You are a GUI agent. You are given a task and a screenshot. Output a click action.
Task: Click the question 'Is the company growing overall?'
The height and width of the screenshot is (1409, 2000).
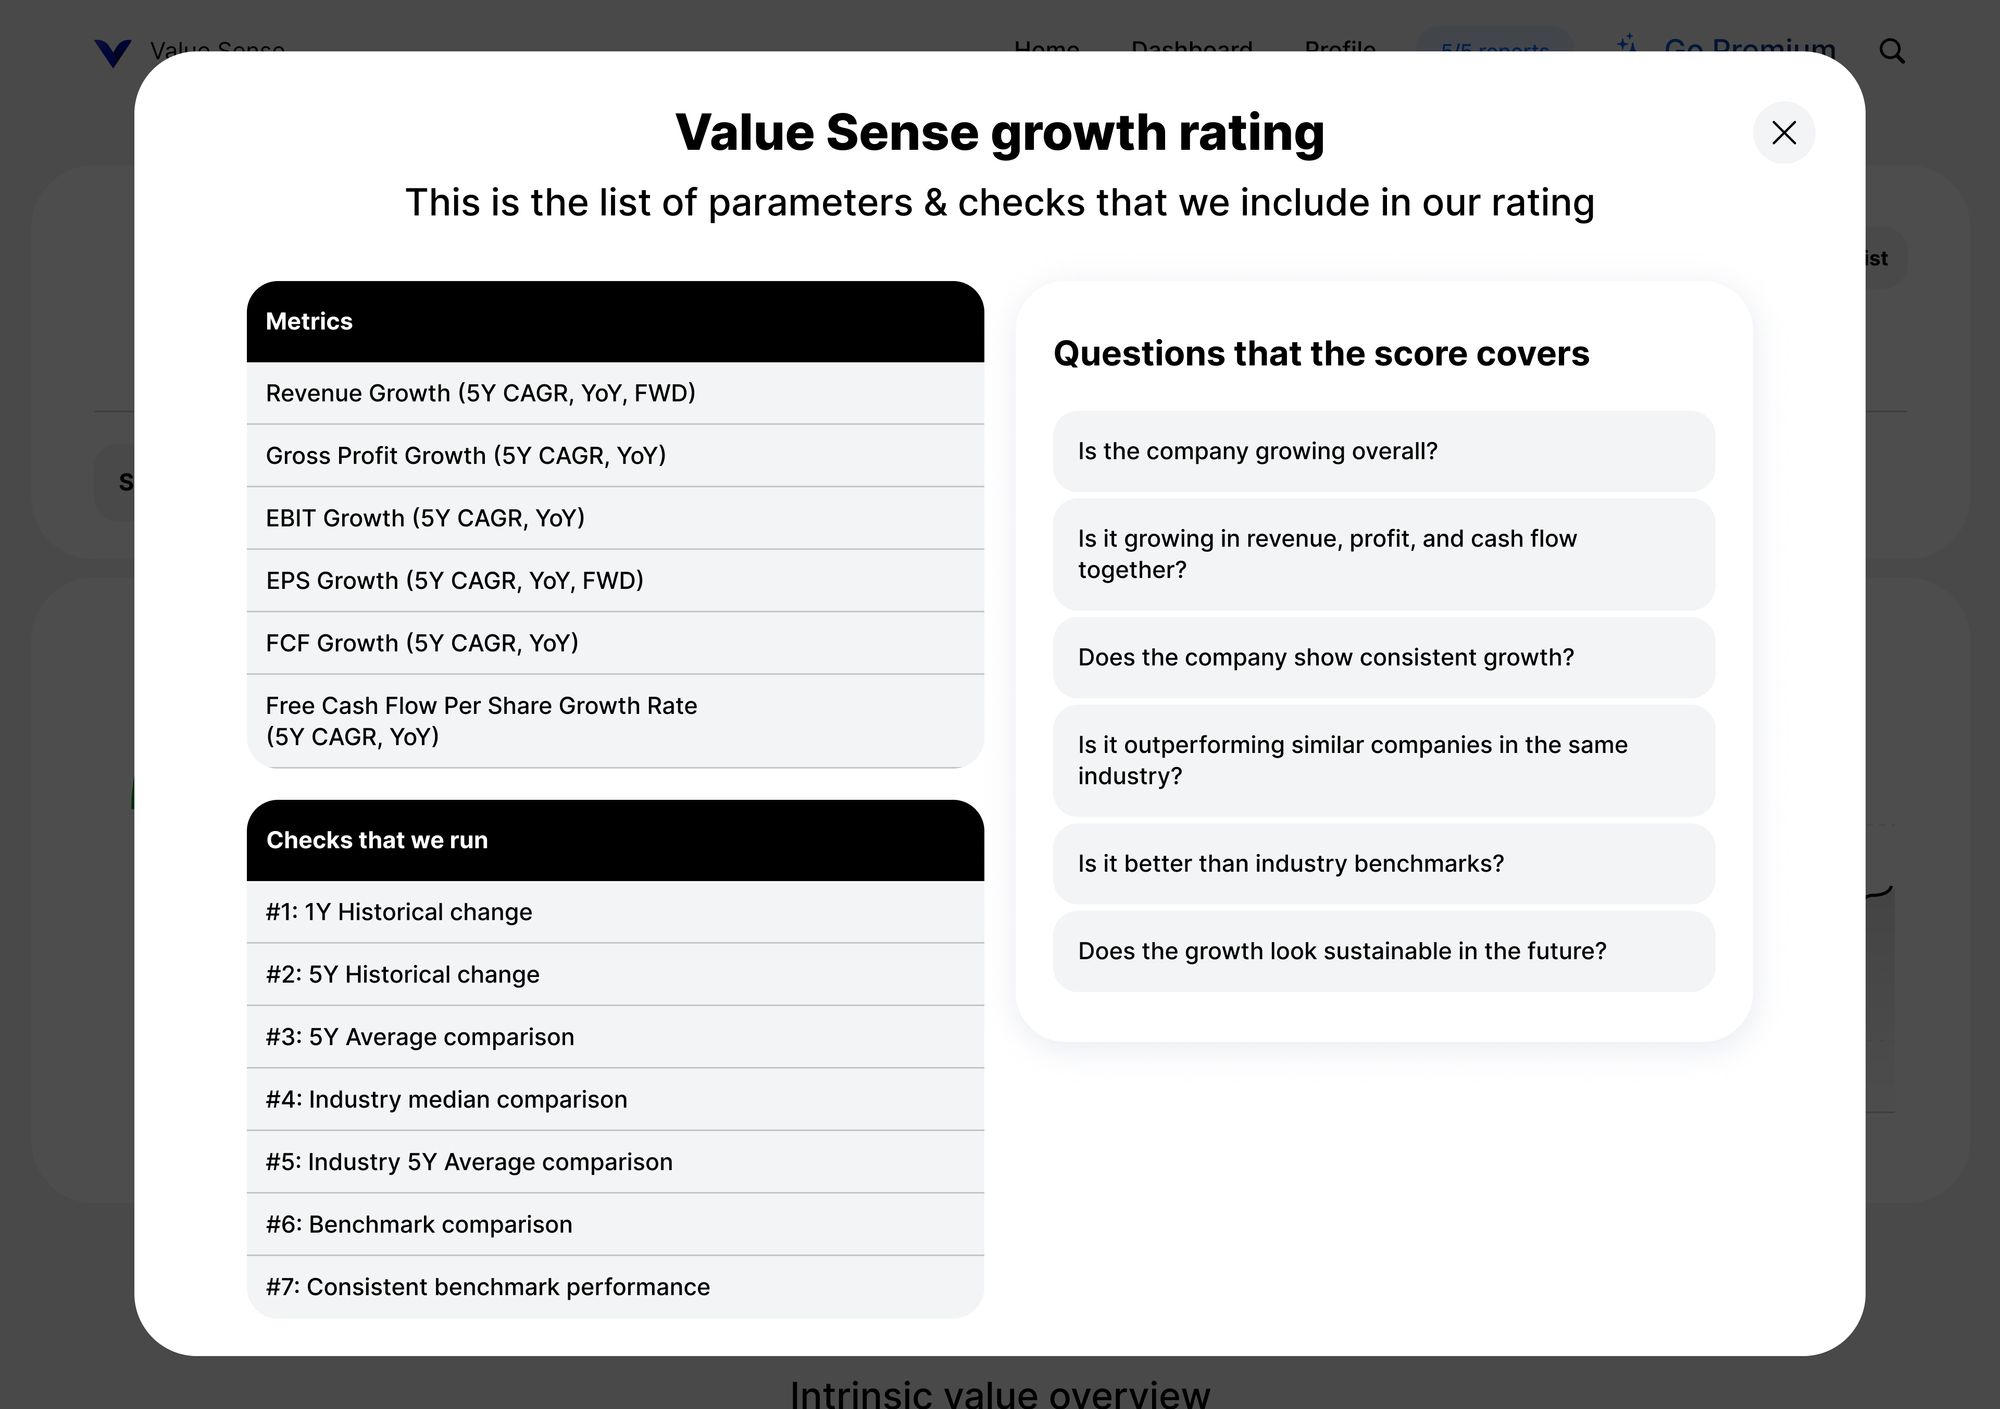click(1383, 451)
